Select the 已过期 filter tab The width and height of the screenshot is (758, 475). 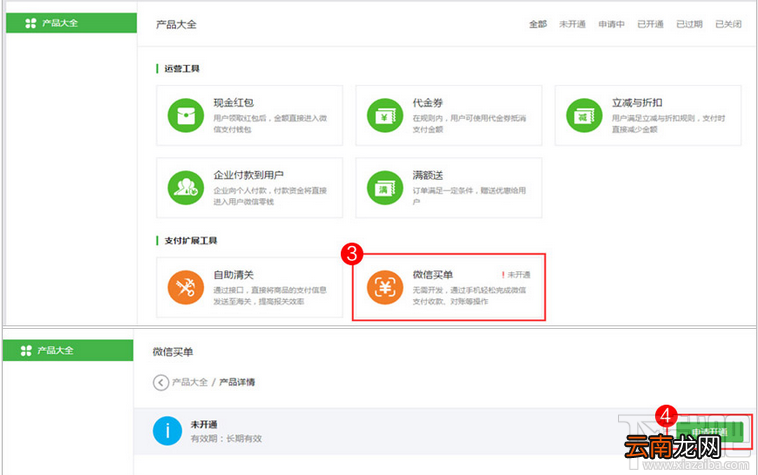689,24
